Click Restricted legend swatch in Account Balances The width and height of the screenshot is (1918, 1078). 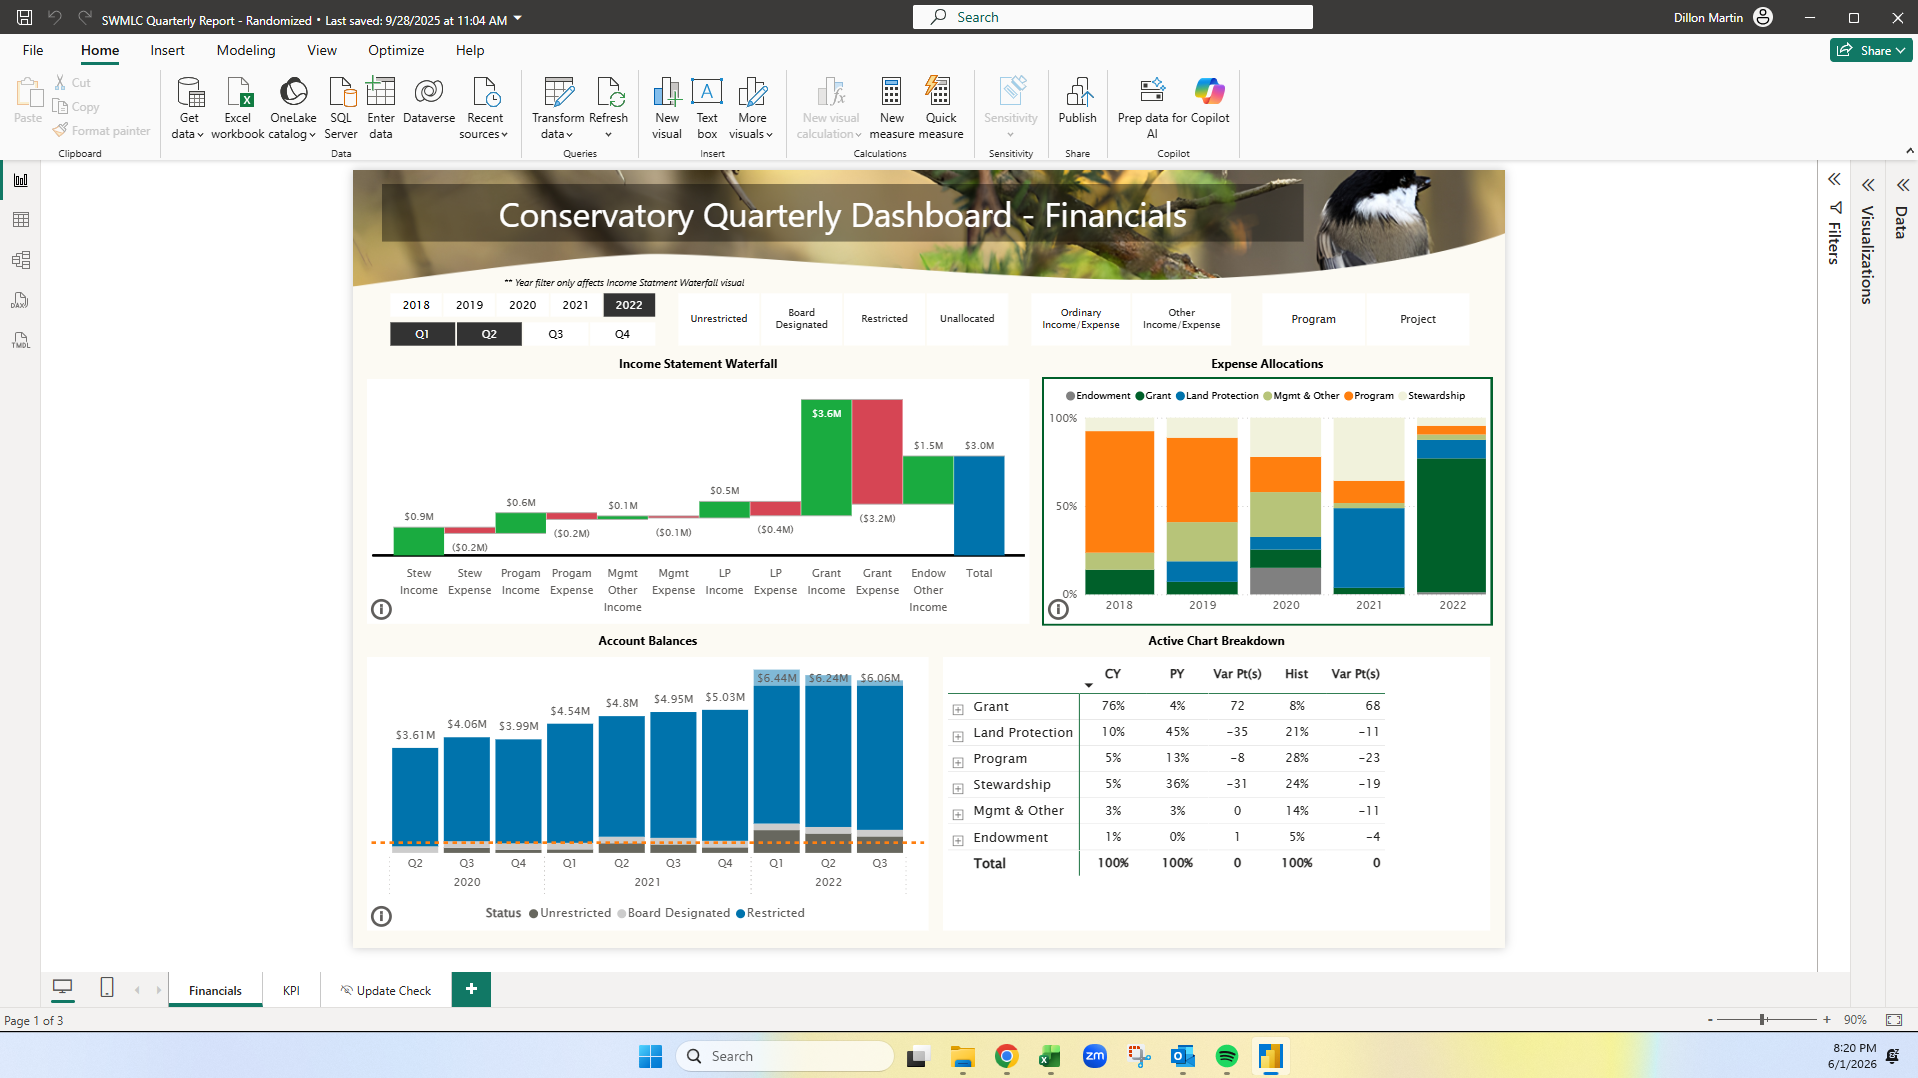(740, 913)
